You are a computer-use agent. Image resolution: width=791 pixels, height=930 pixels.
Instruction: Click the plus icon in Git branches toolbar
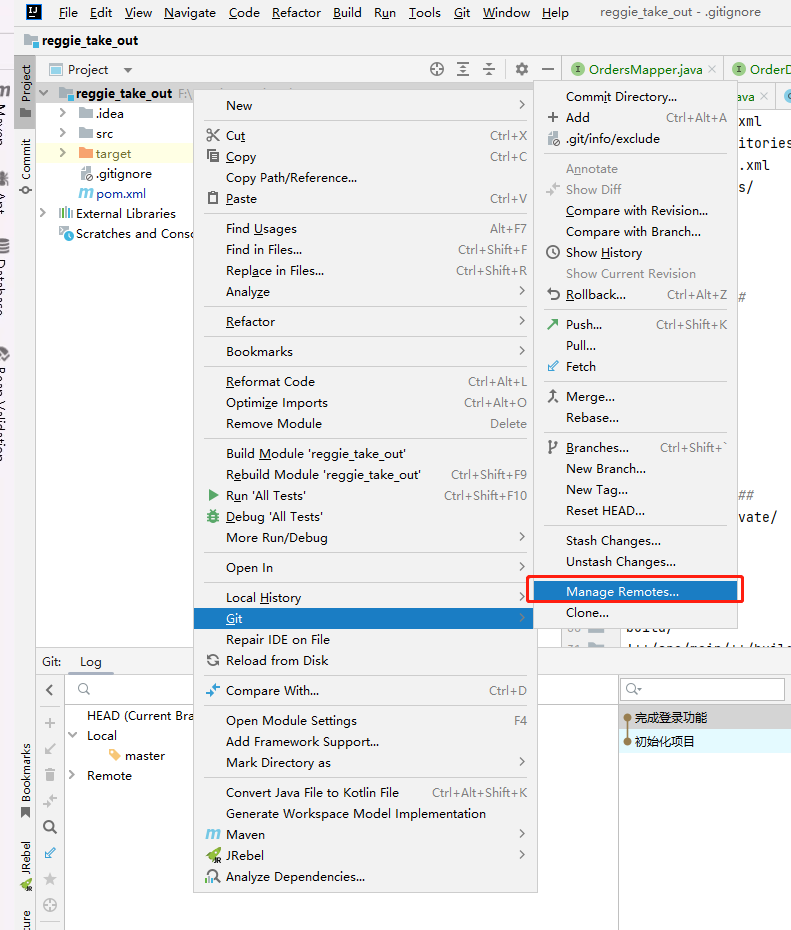tap(50, 723)
